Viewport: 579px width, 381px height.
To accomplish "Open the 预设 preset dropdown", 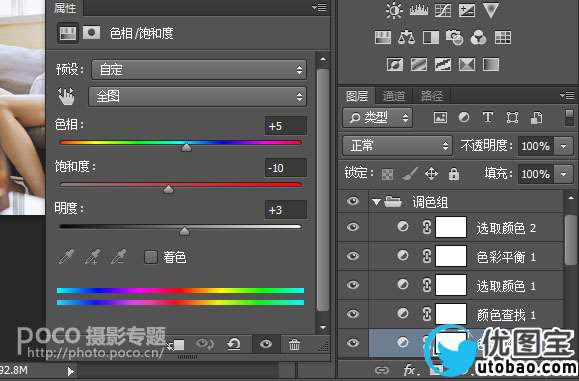I will 199,69.
